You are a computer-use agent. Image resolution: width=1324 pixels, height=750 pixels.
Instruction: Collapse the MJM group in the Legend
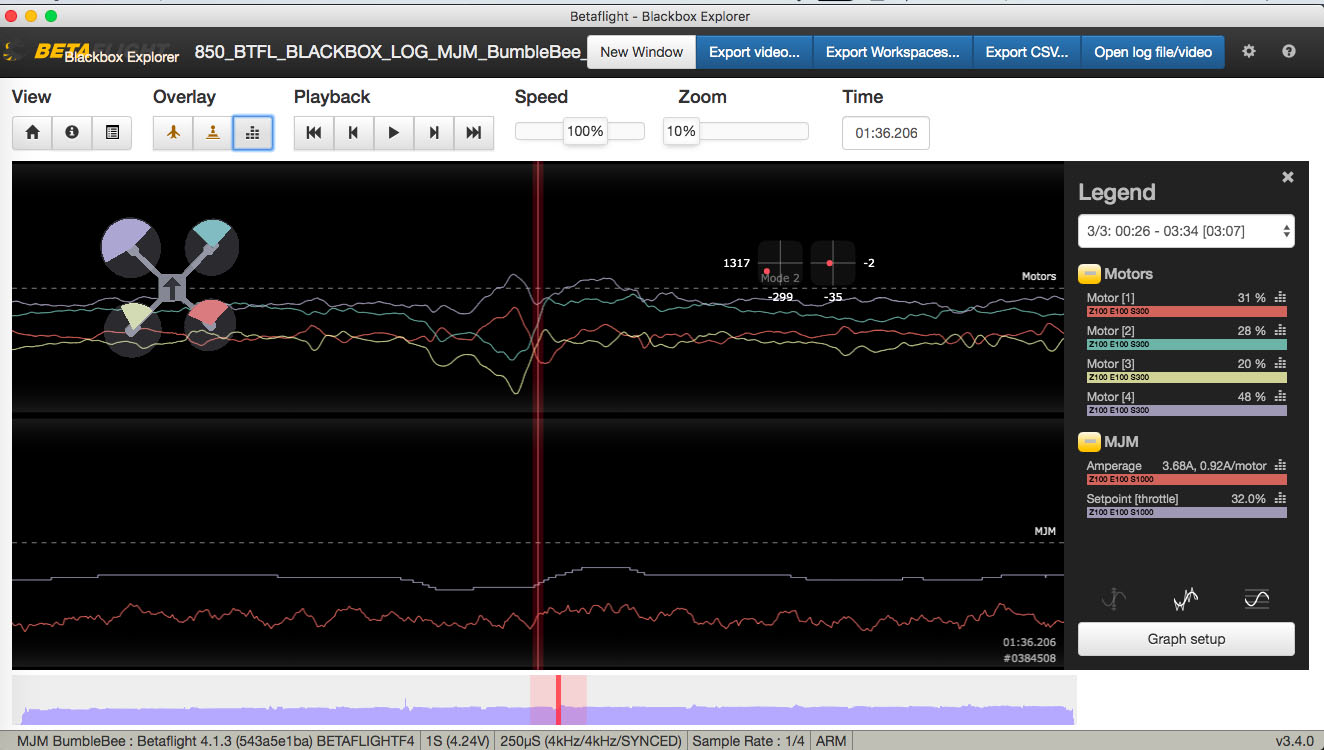click(1089, 441)
